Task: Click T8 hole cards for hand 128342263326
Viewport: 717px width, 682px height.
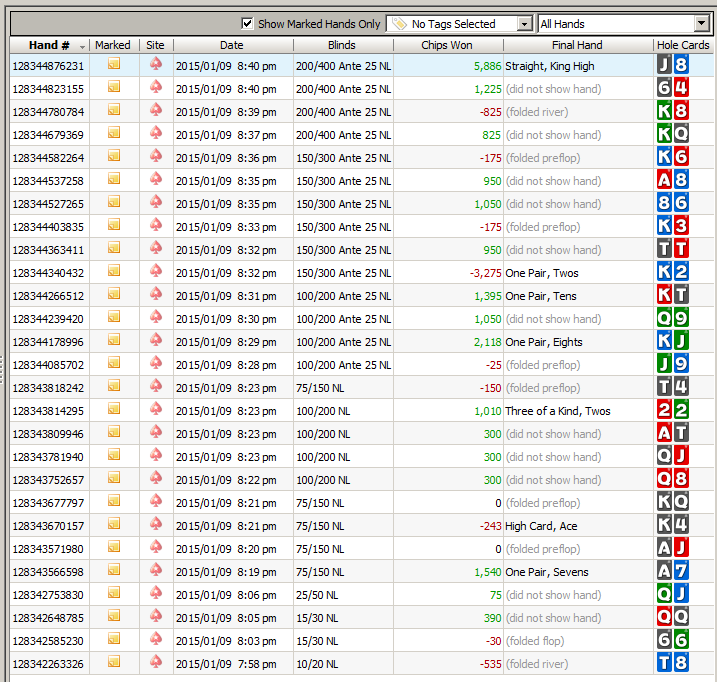Action: [673, 662]
